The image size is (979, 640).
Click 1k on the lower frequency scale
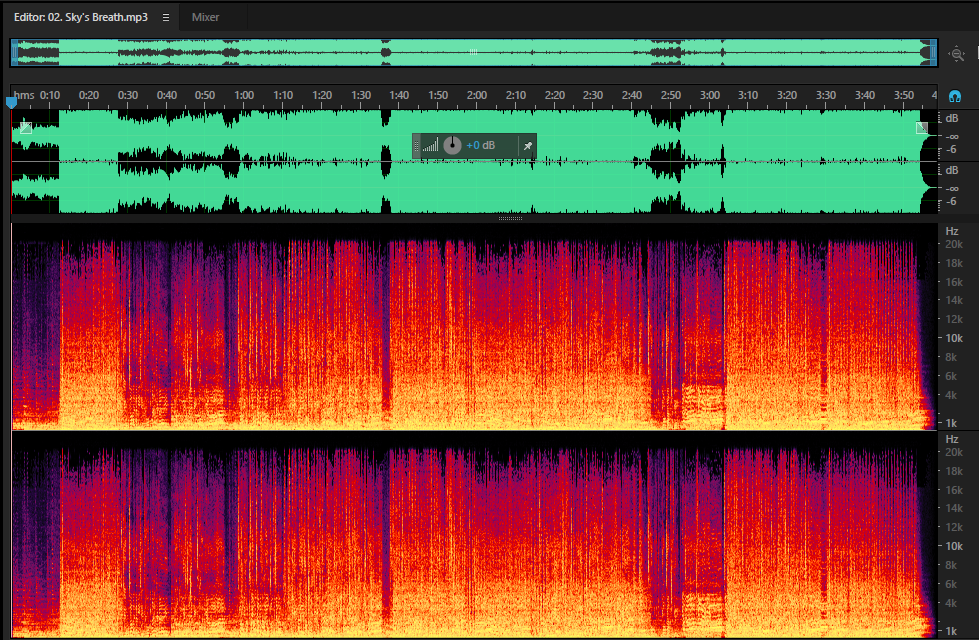pyautogui.click(x=952, y=631)
